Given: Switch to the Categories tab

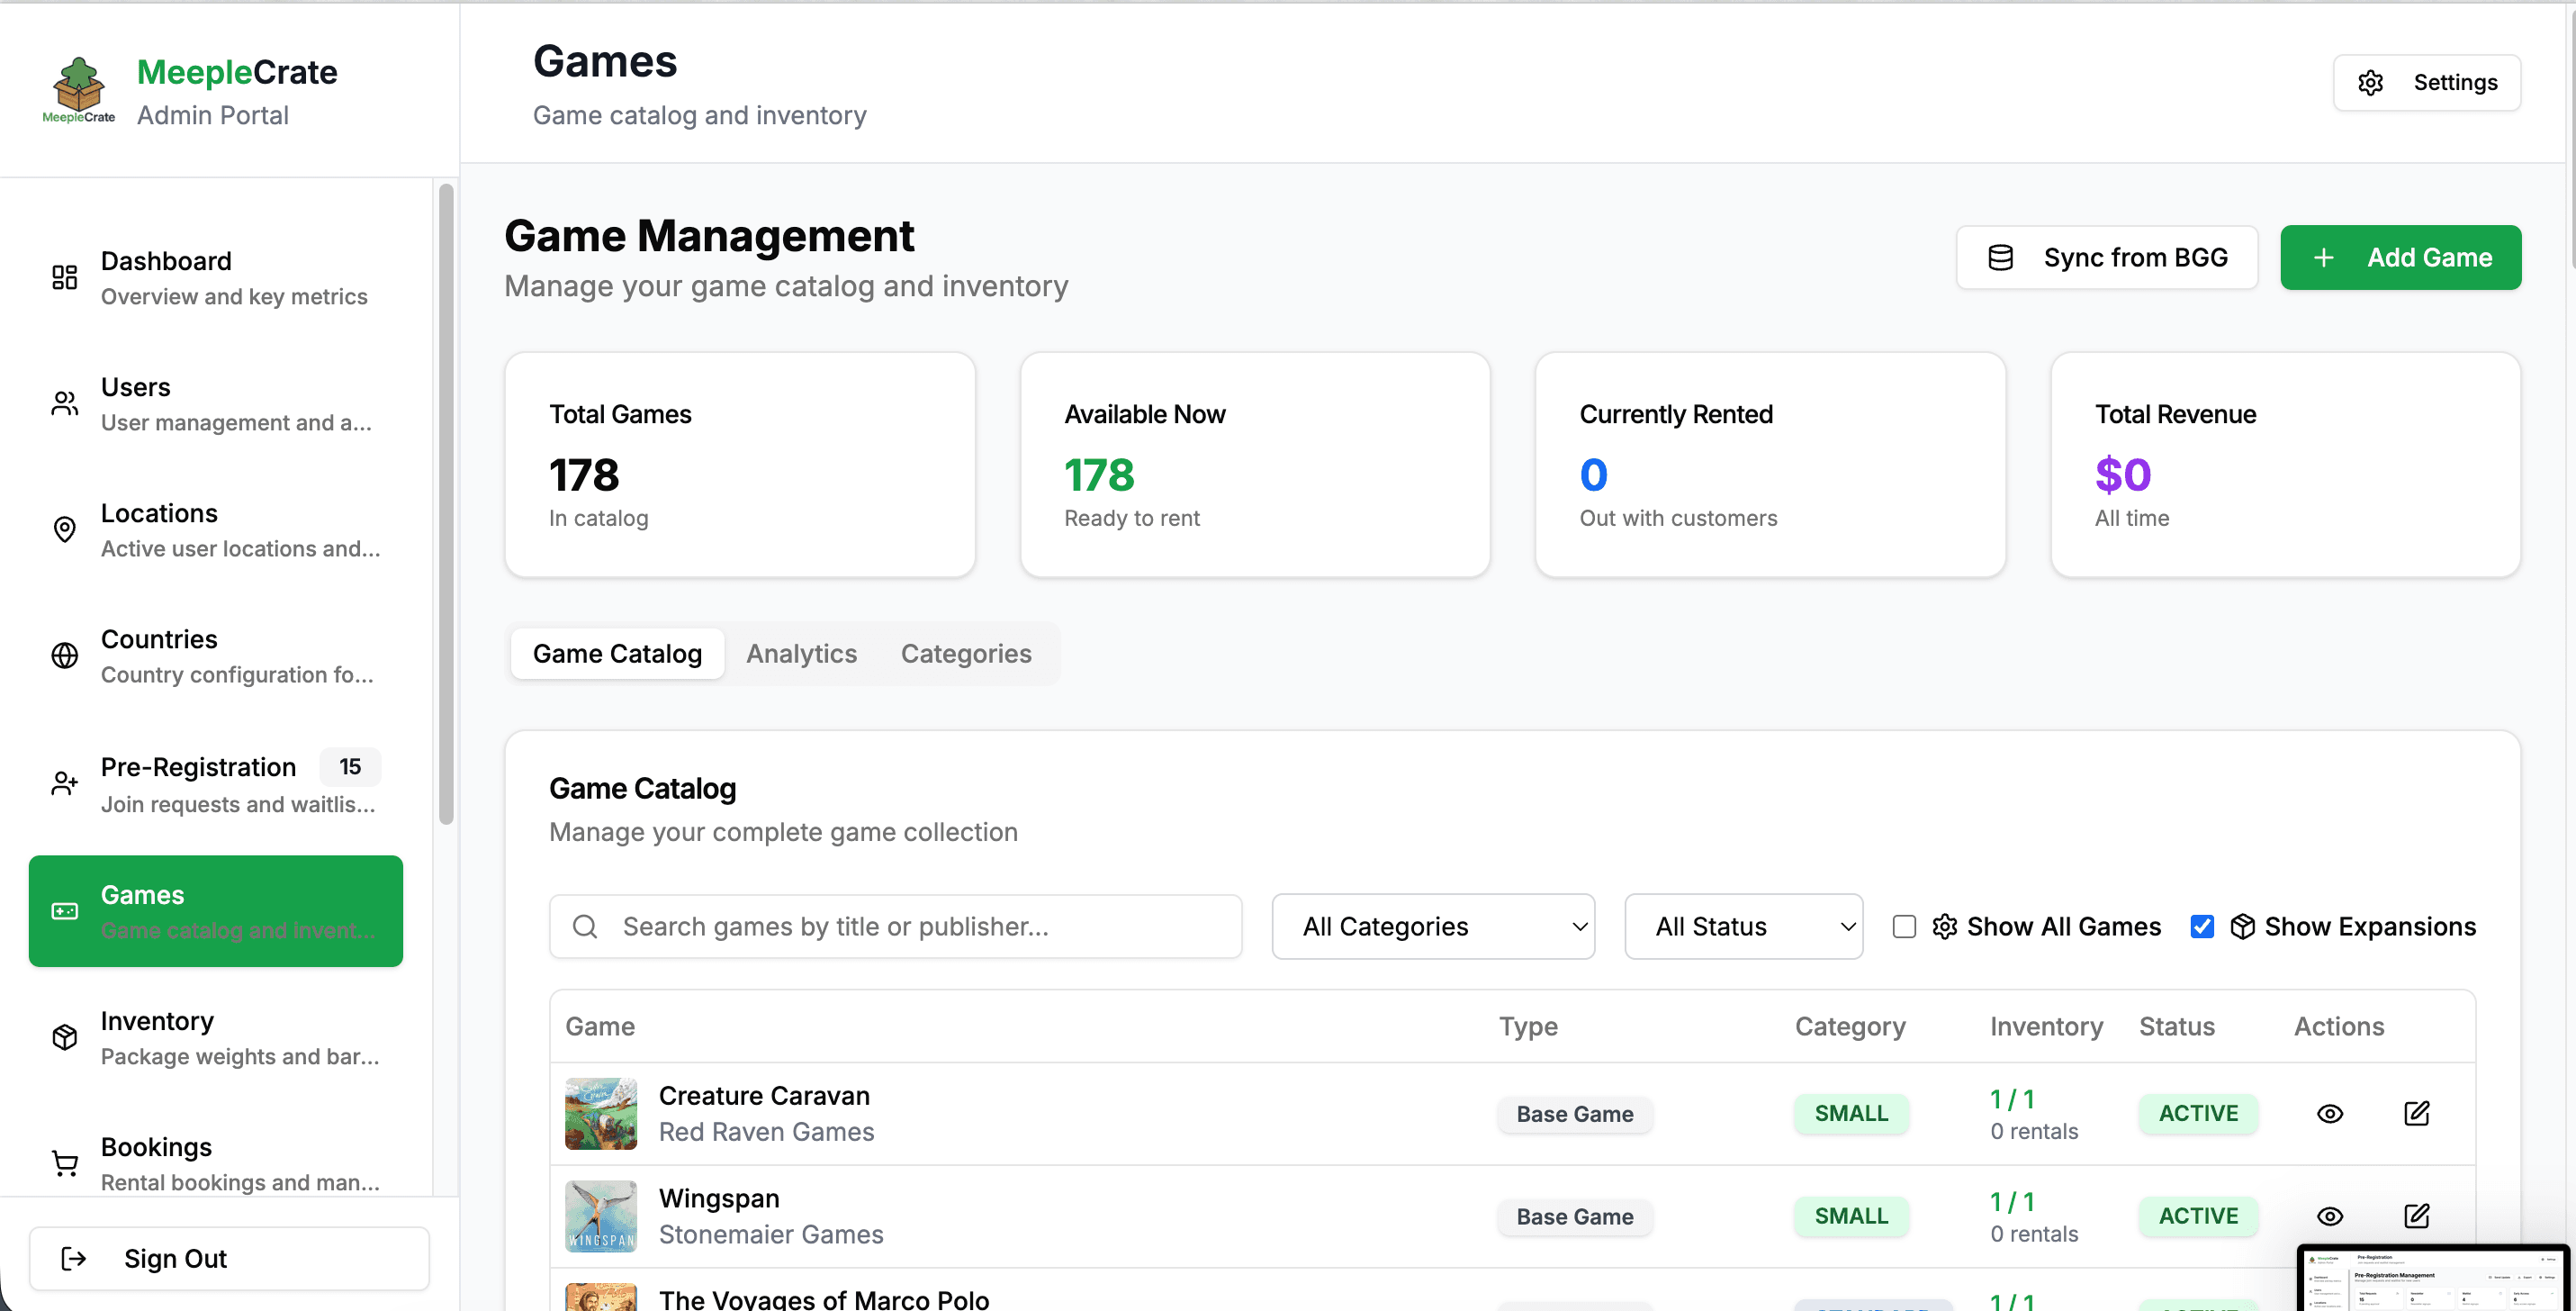Looking at the screenshot, I should point(966,654).
